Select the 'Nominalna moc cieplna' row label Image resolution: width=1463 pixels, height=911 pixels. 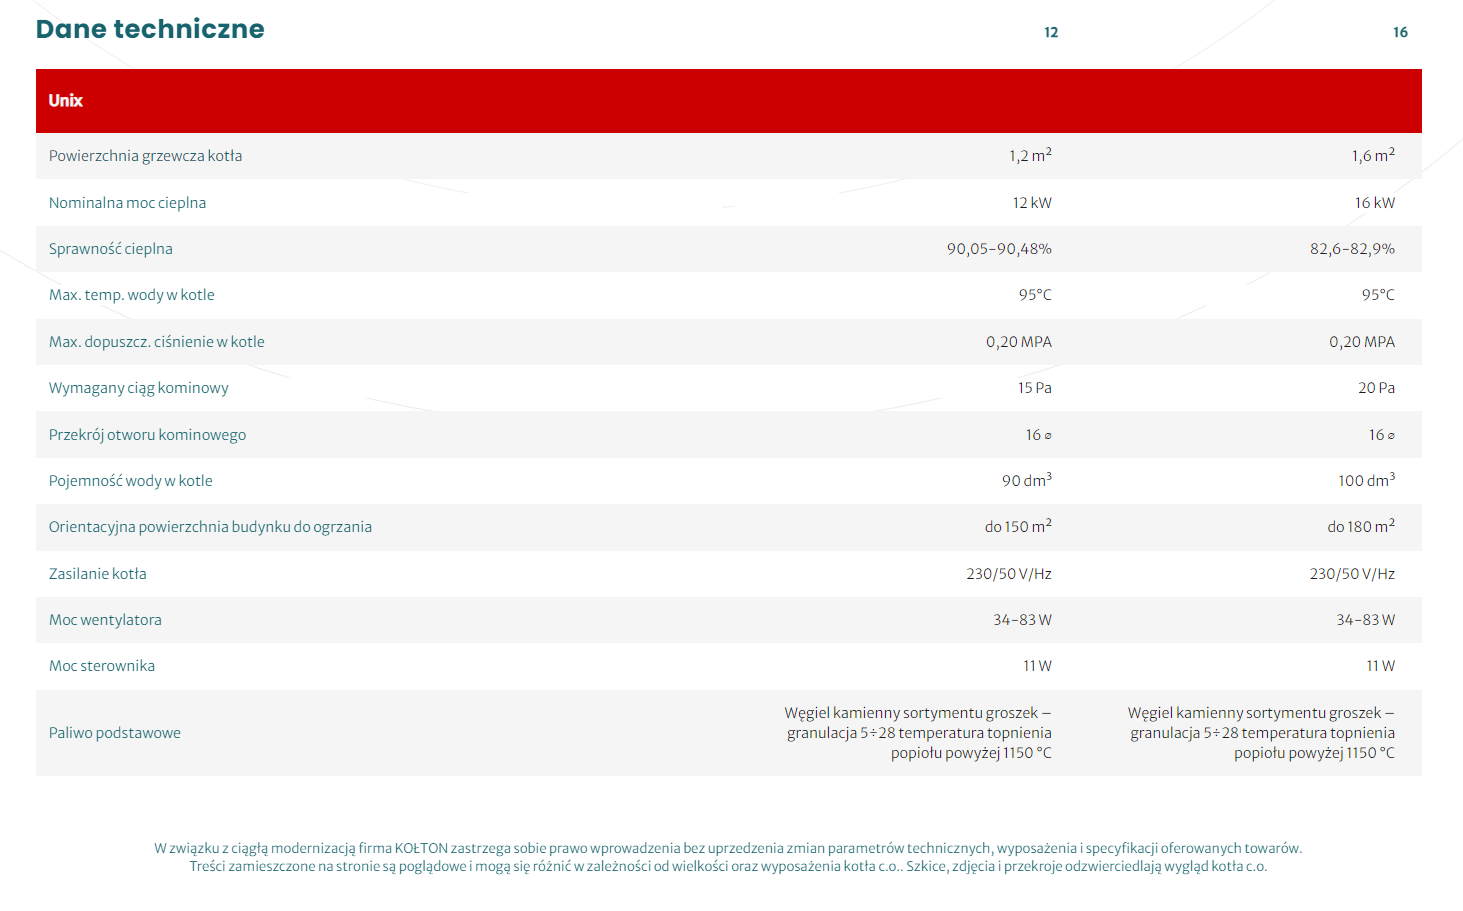pos(127,203)
